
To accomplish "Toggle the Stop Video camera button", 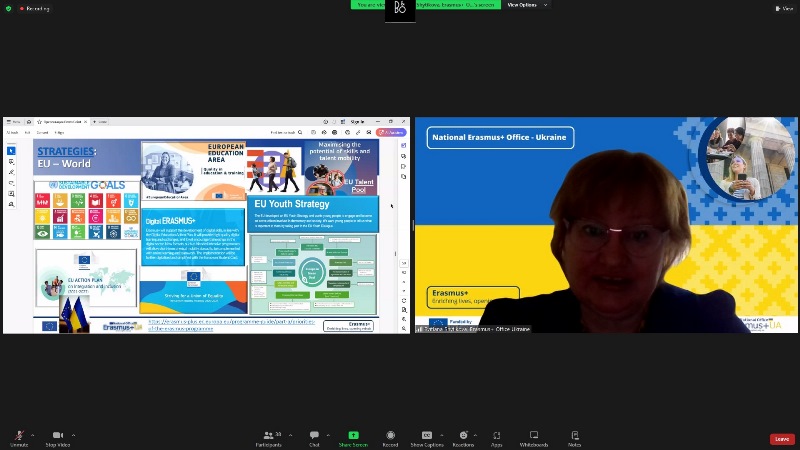I will (x=57, y=436).
